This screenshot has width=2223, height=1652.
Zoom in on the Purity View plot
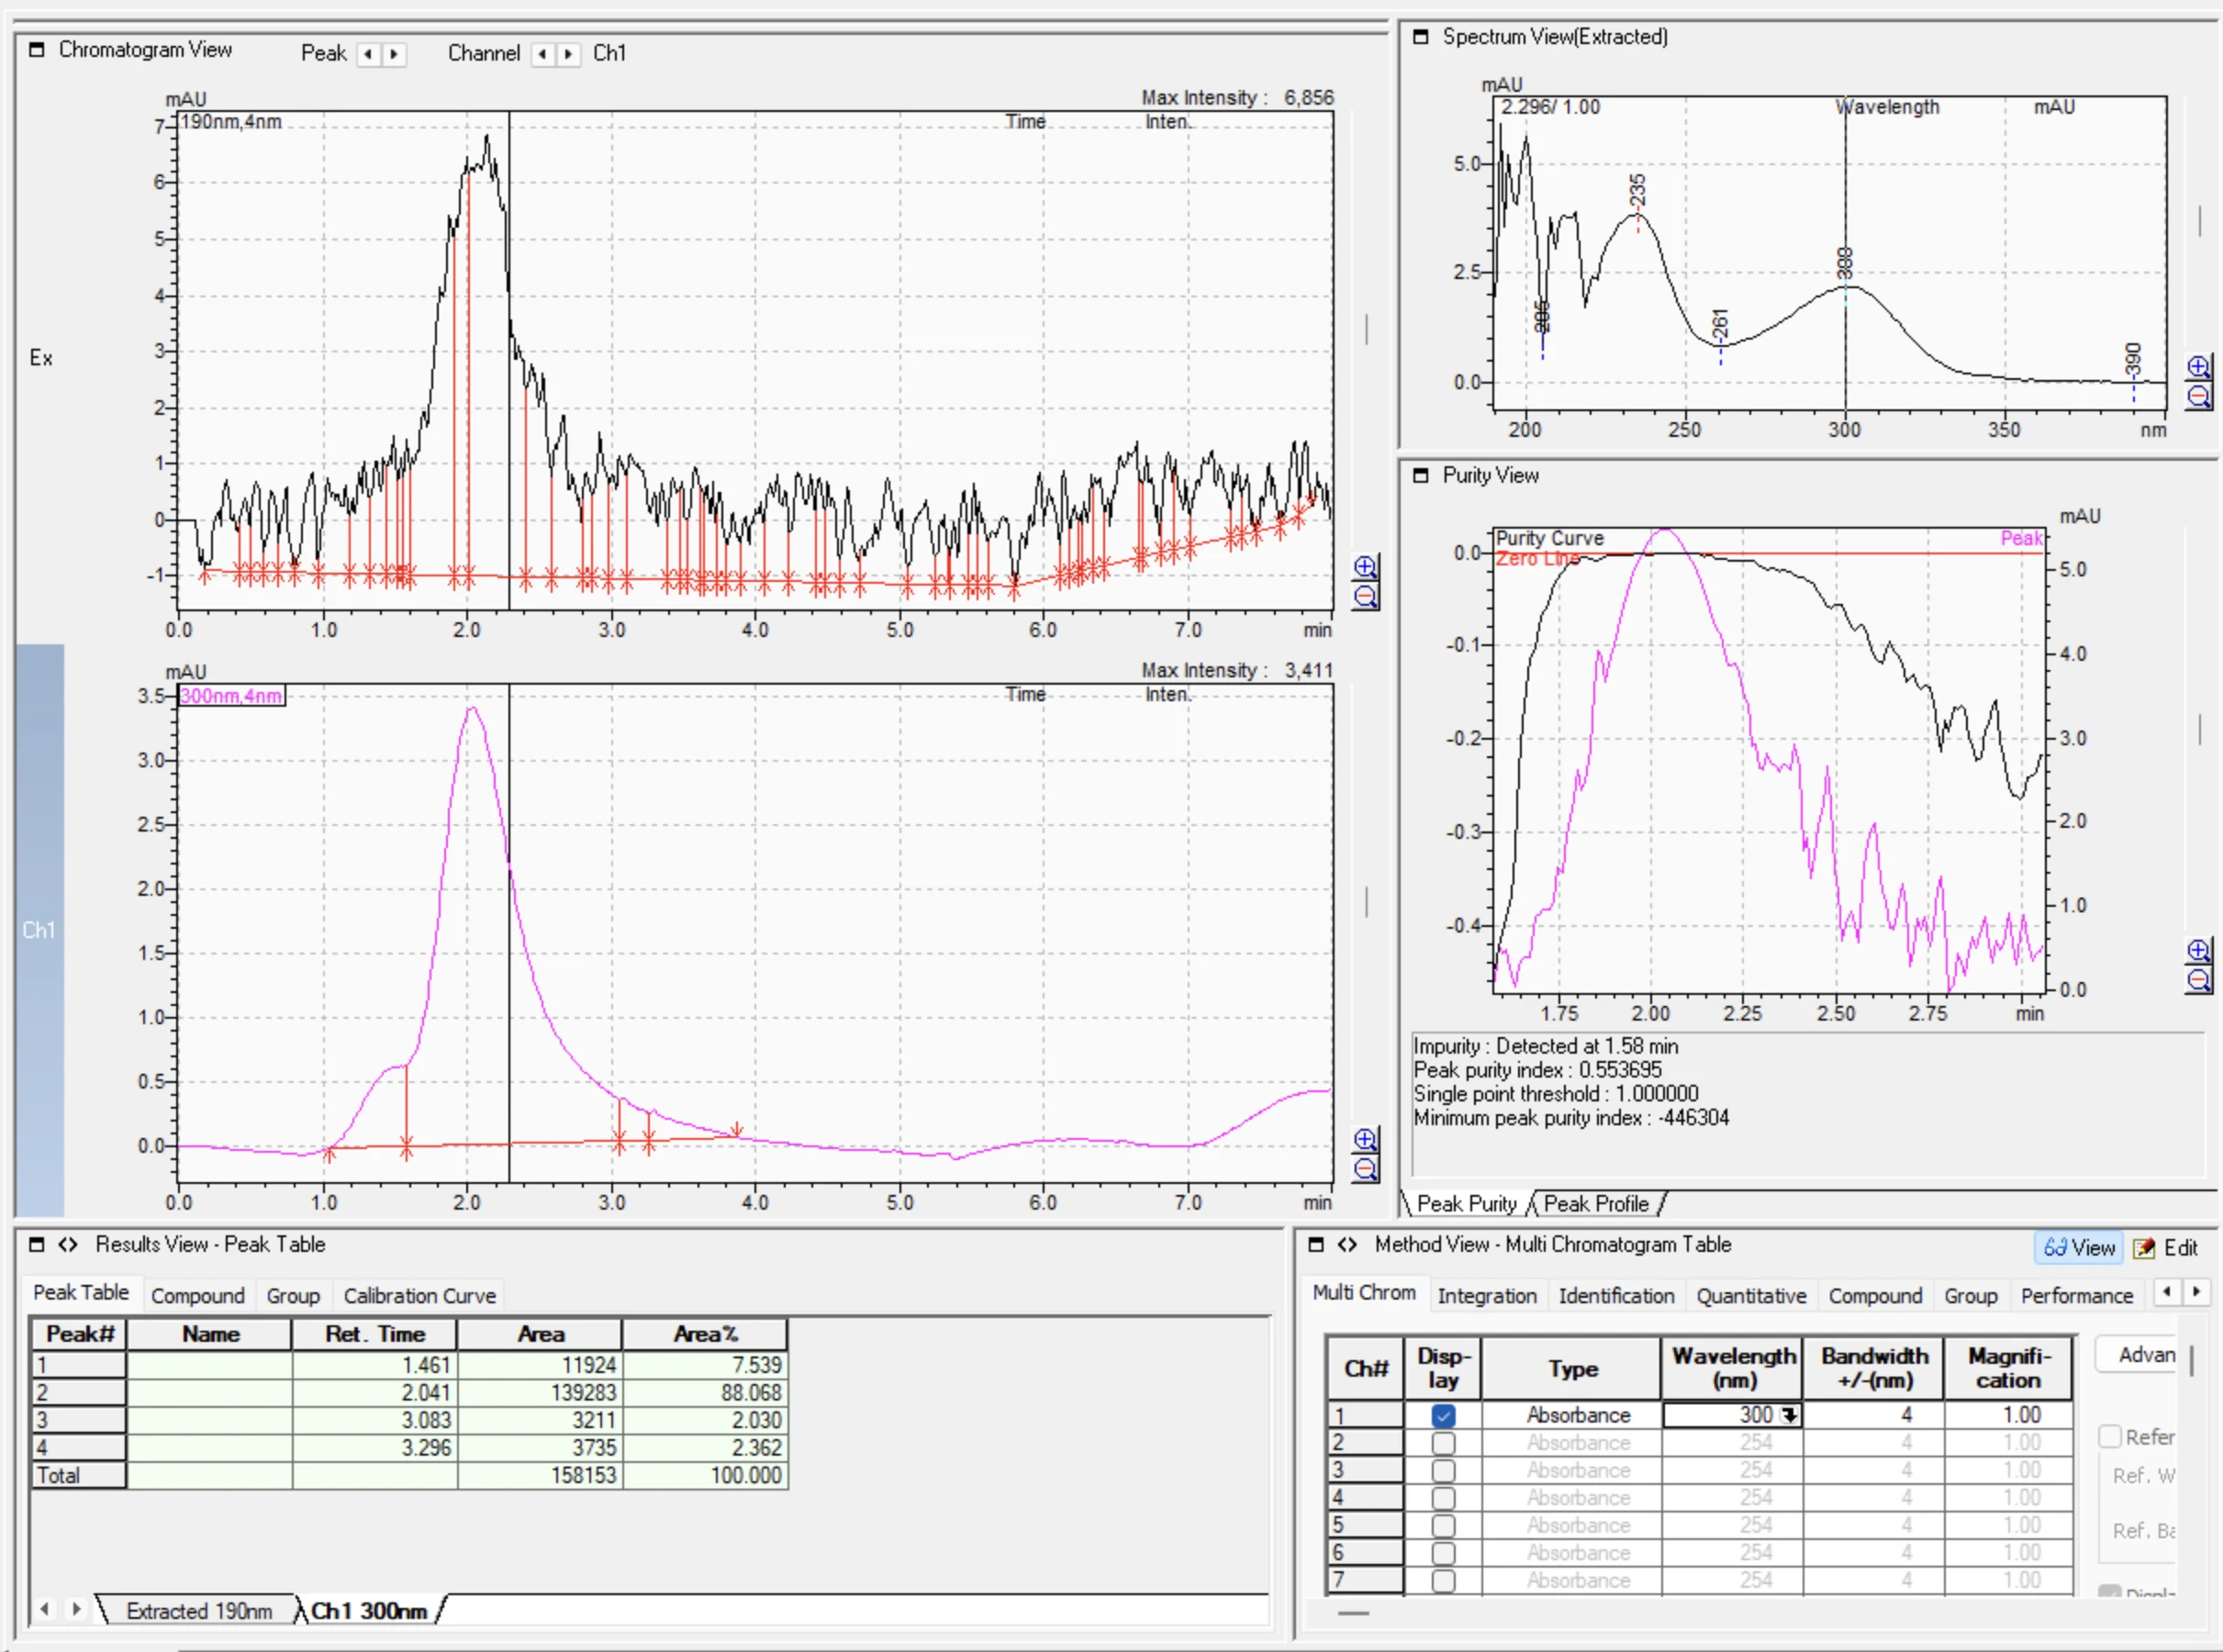[x=2198, y=950]
